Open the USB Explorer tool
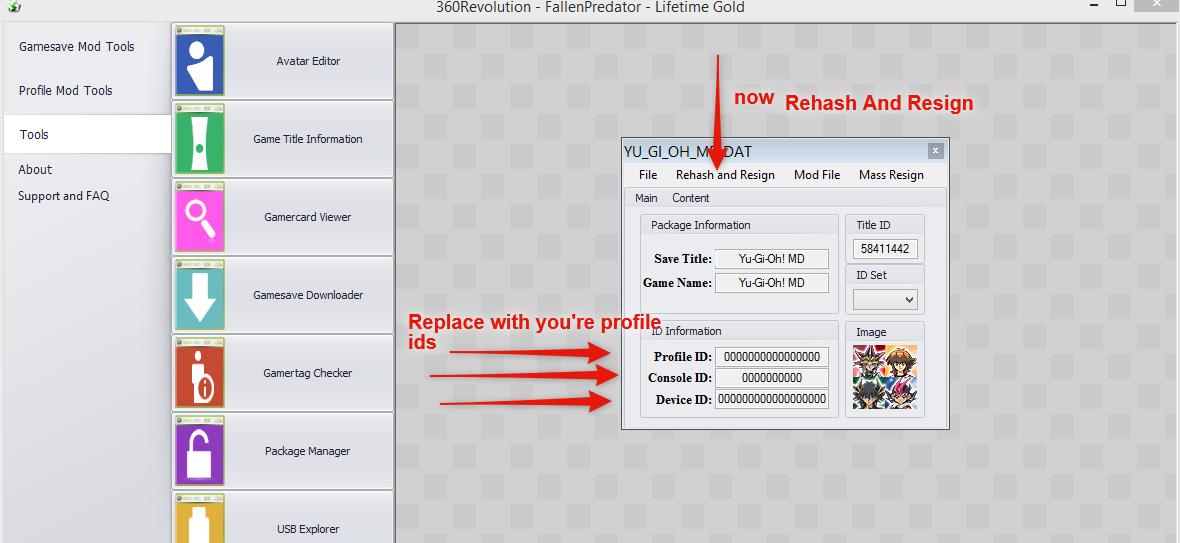 [282, 519]
